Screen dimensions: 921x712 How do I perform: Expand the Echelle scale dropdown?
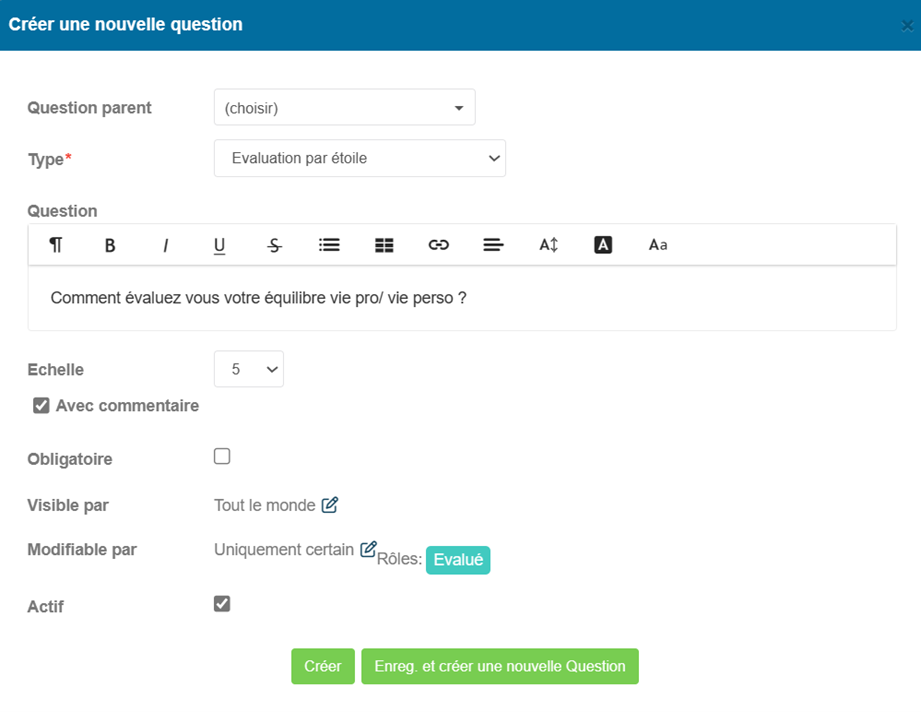(x=248, y=369)
